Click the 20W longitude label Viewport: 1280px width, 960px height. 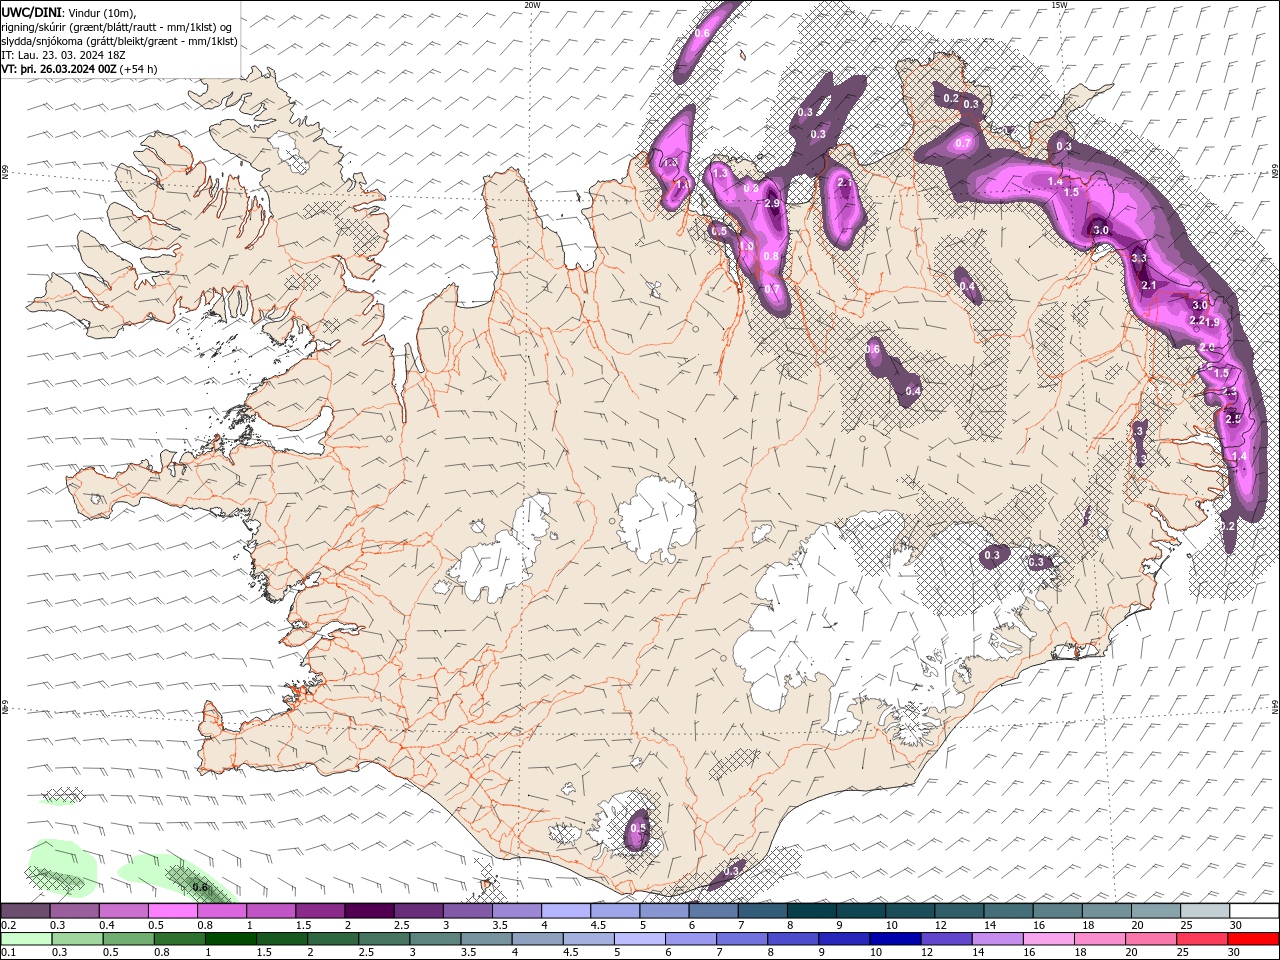(532, 5)
